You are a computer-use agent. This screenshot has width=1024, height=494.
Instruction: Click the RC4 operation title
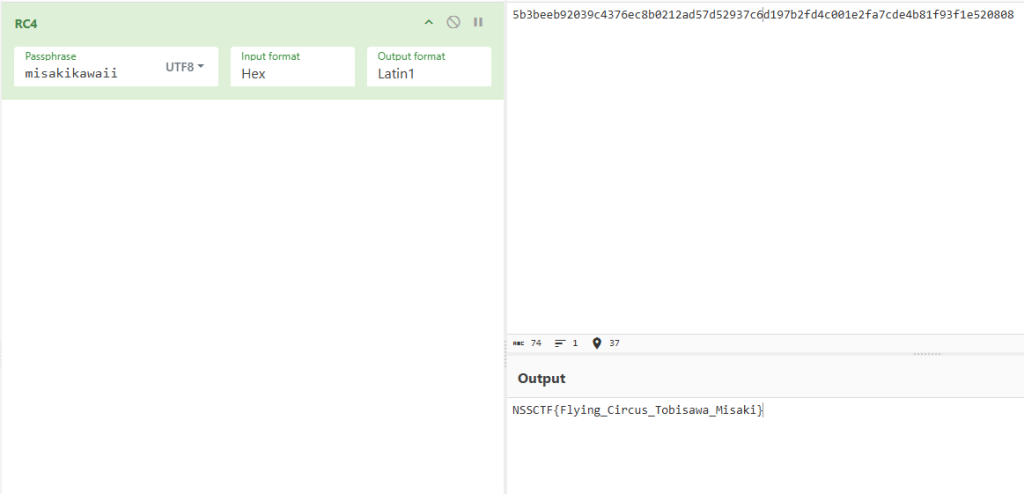click(27, 23)
